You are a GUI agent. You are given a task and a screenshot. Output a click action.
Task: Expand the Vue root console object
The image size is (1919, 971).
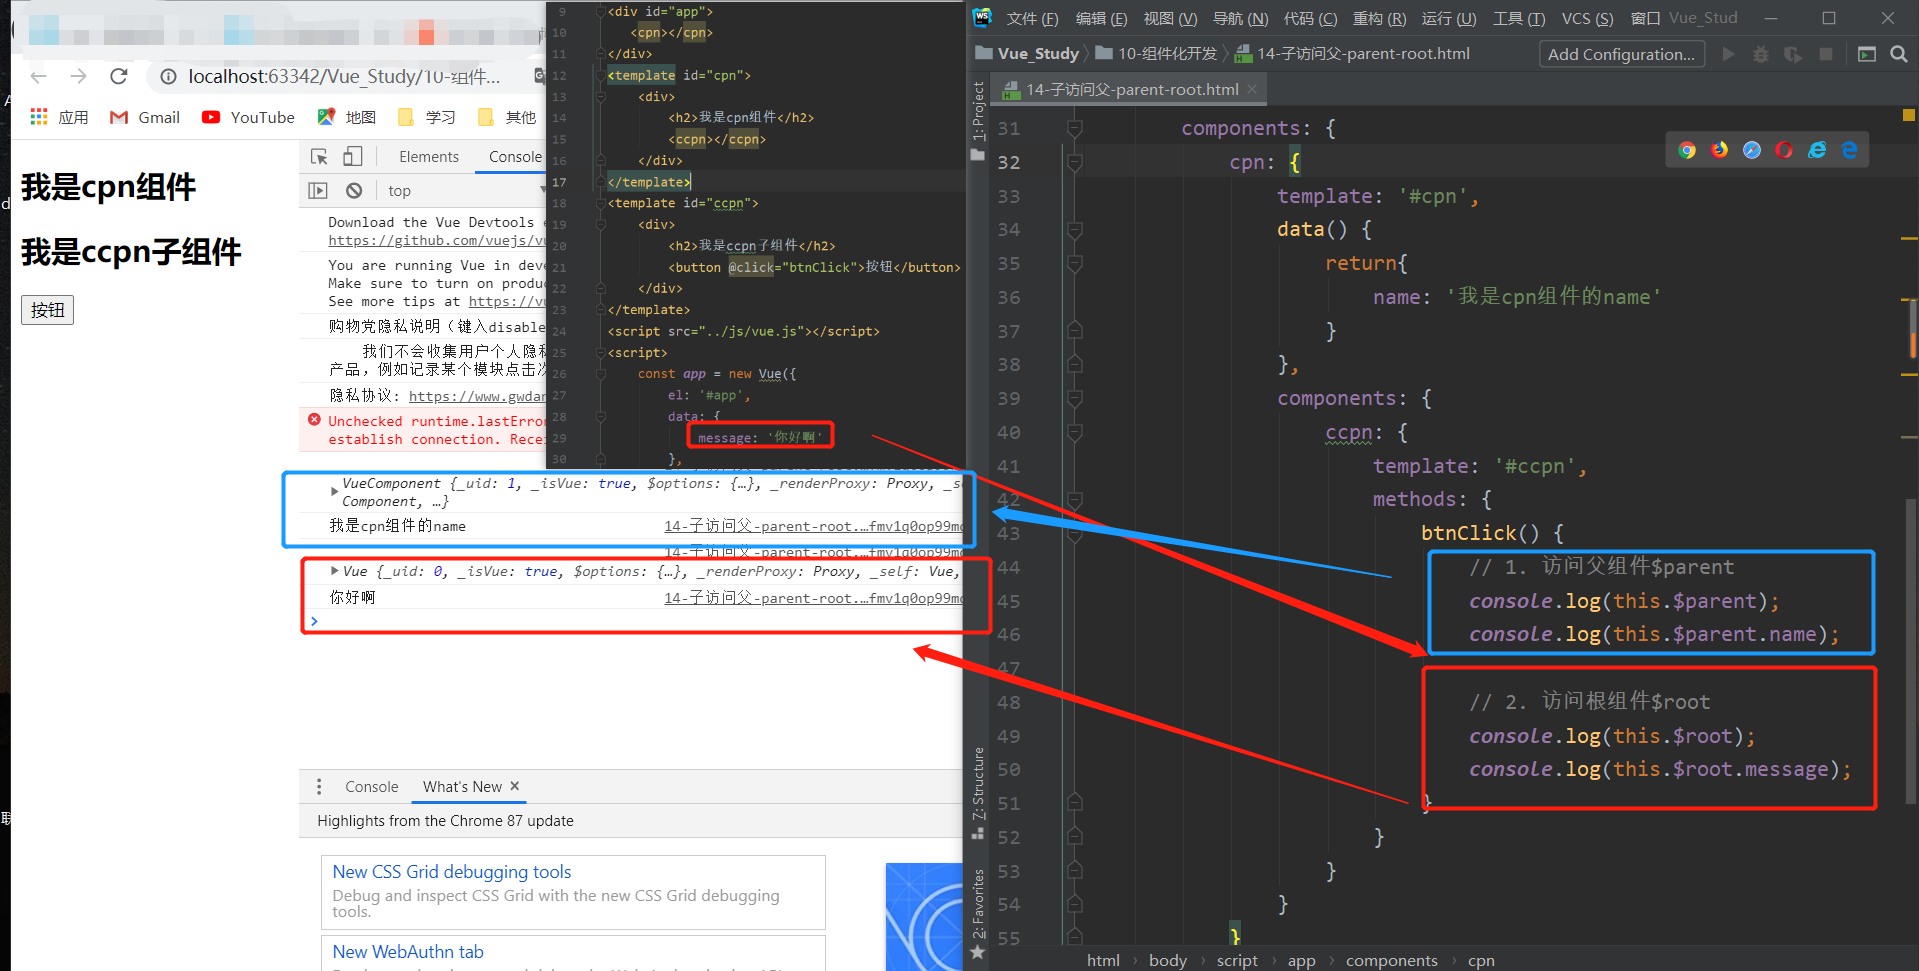click(334, 571)
